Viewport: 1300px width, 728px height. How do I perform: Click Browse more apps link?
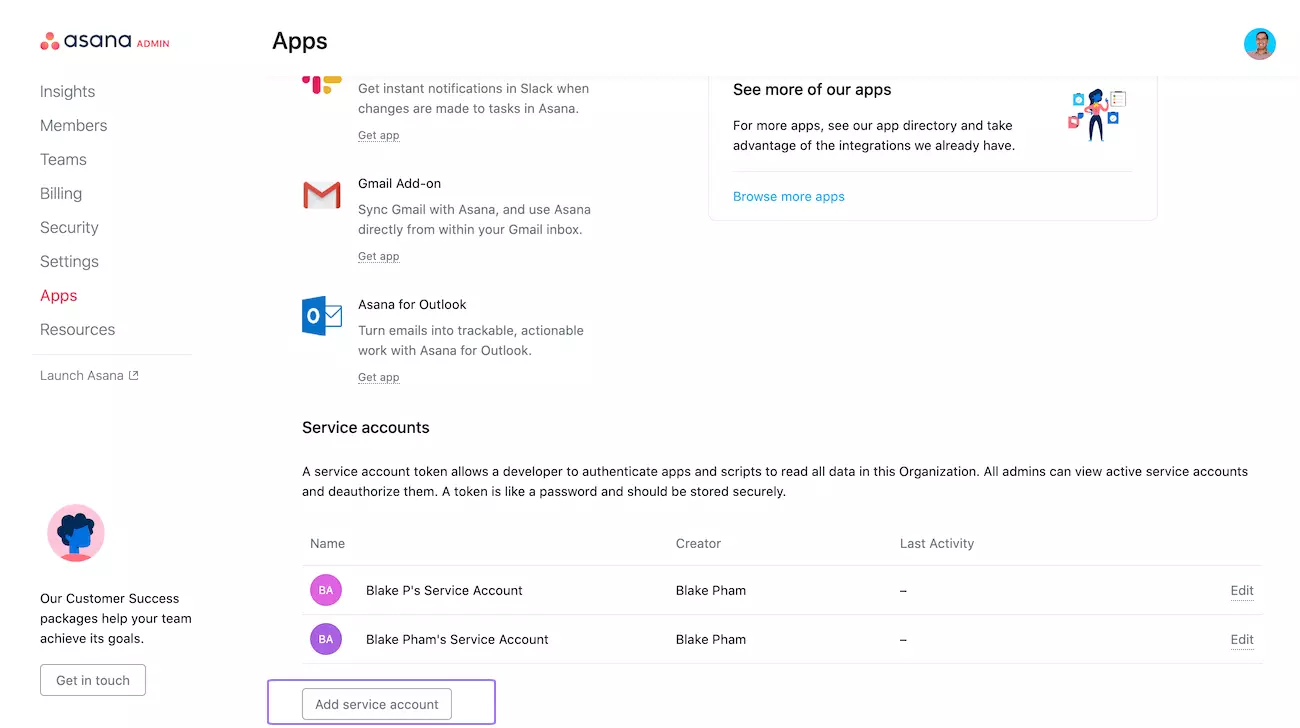(x=788, y=196)
